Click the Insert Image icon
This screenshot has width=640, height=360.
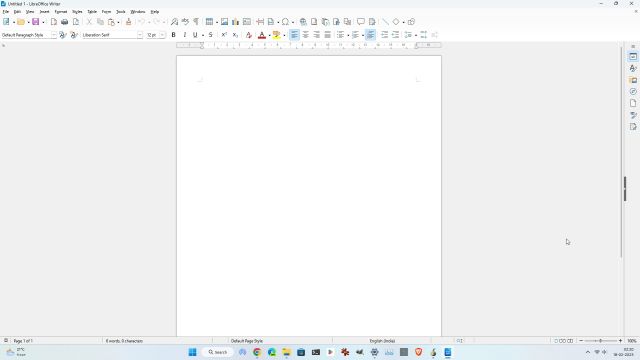[224, 22]
